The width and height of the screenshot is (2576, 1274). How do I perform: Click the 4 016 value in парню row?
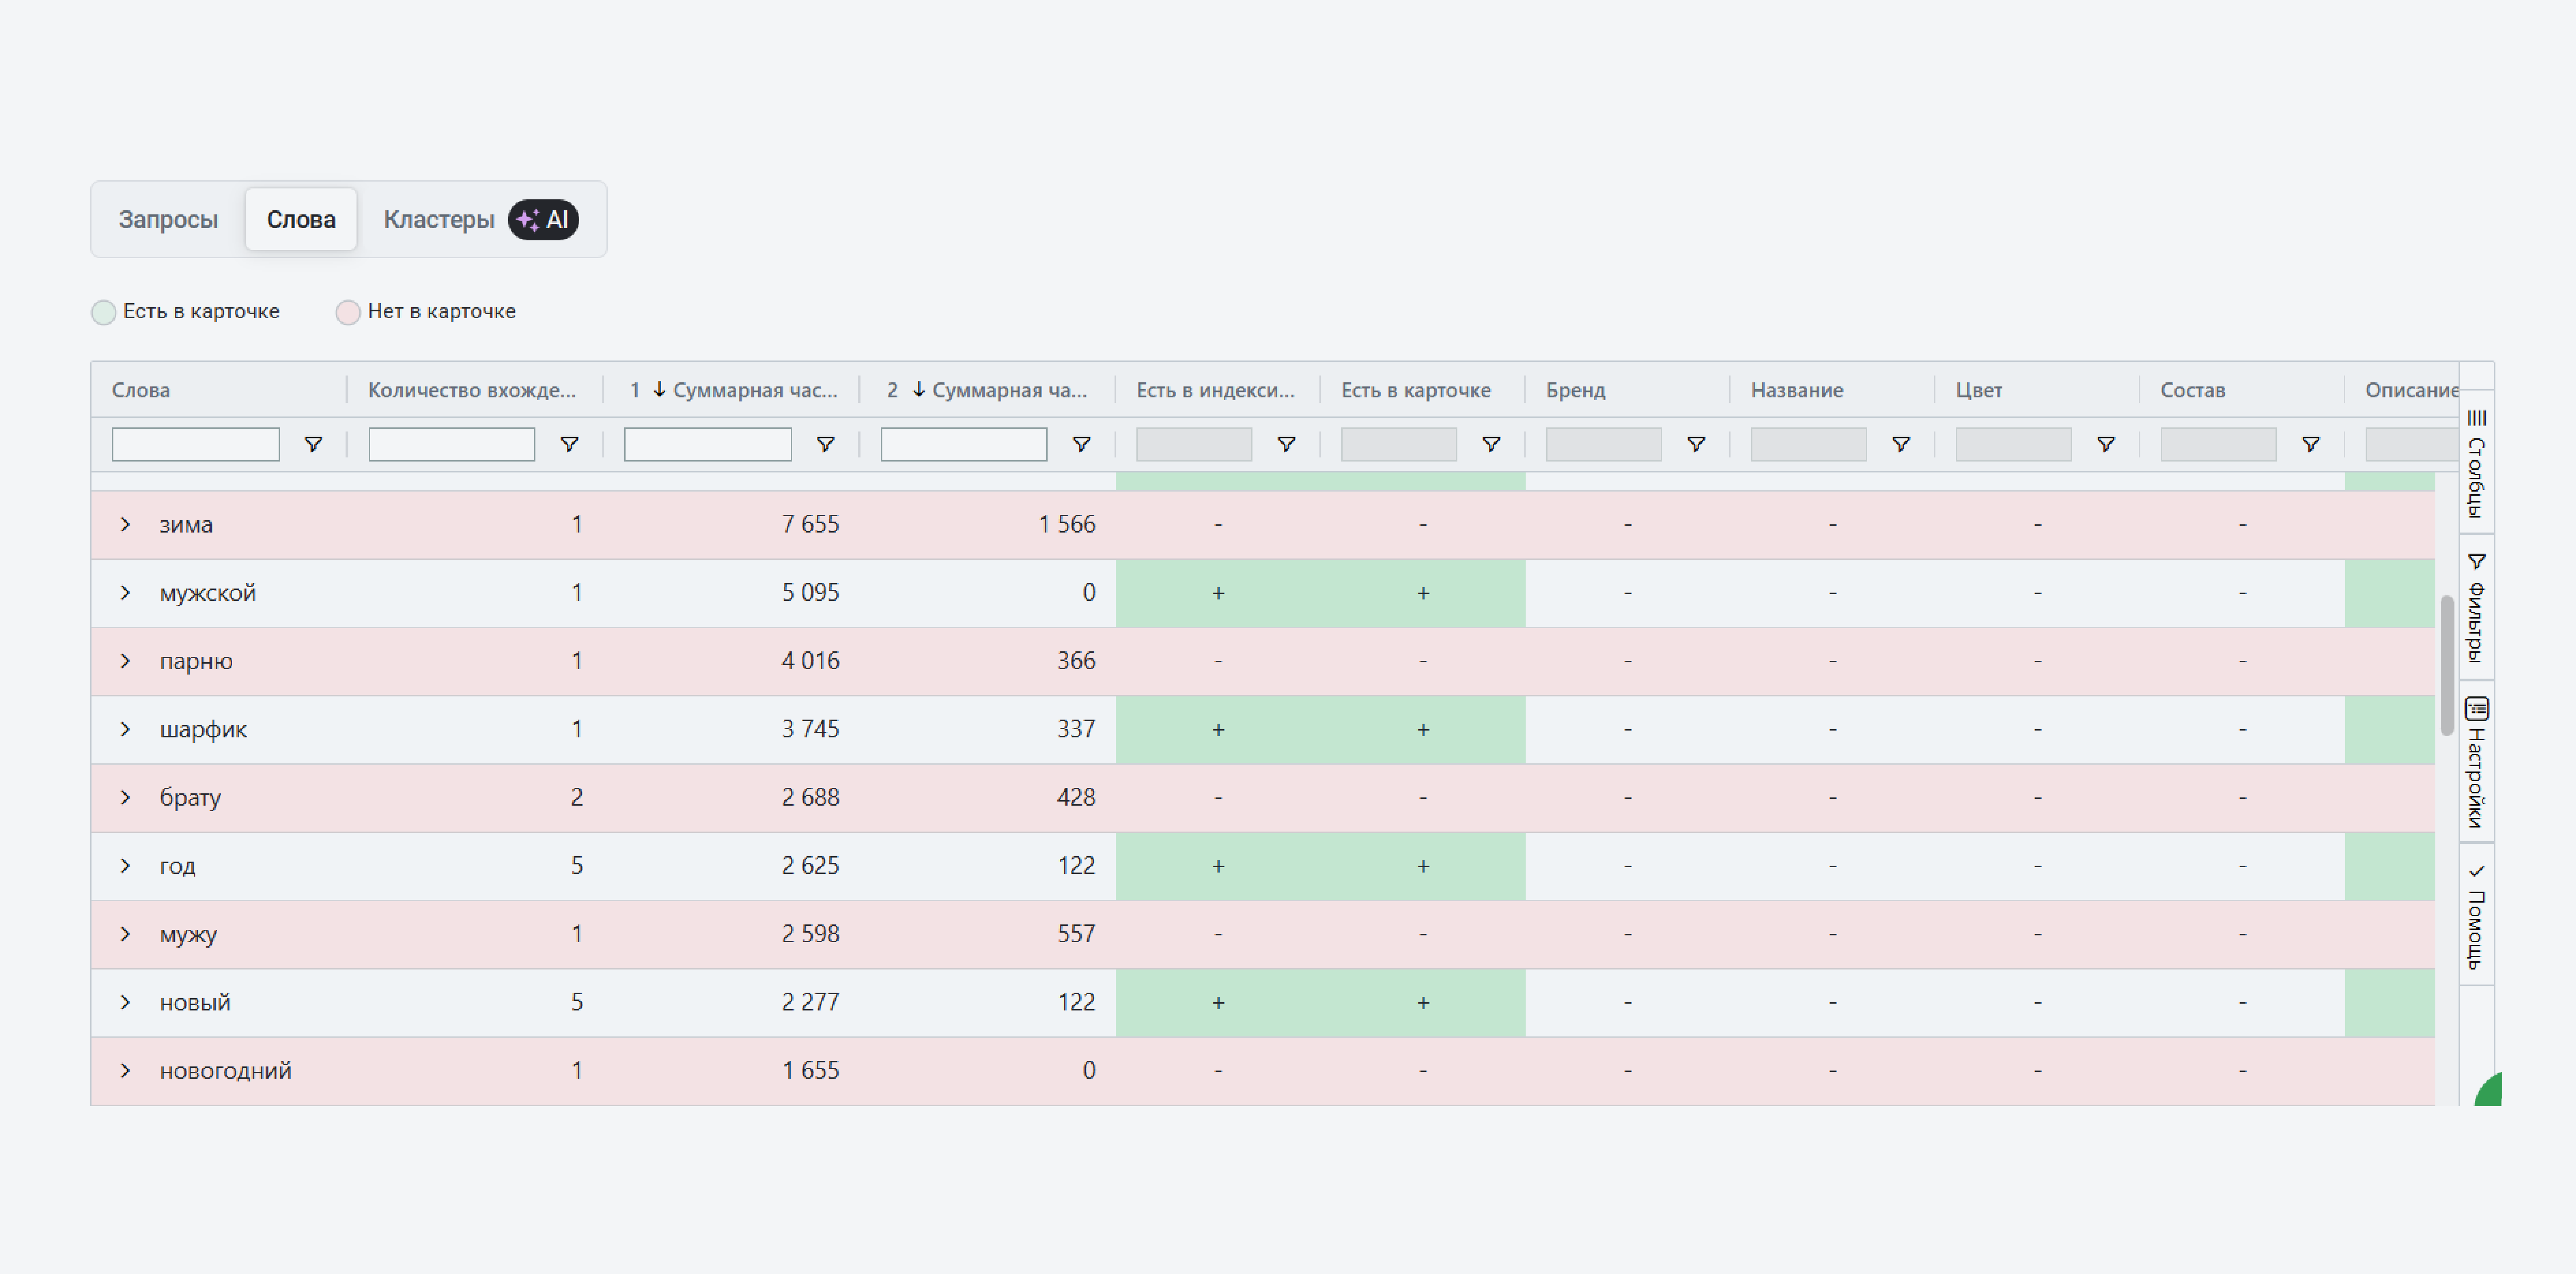[810, 660]
